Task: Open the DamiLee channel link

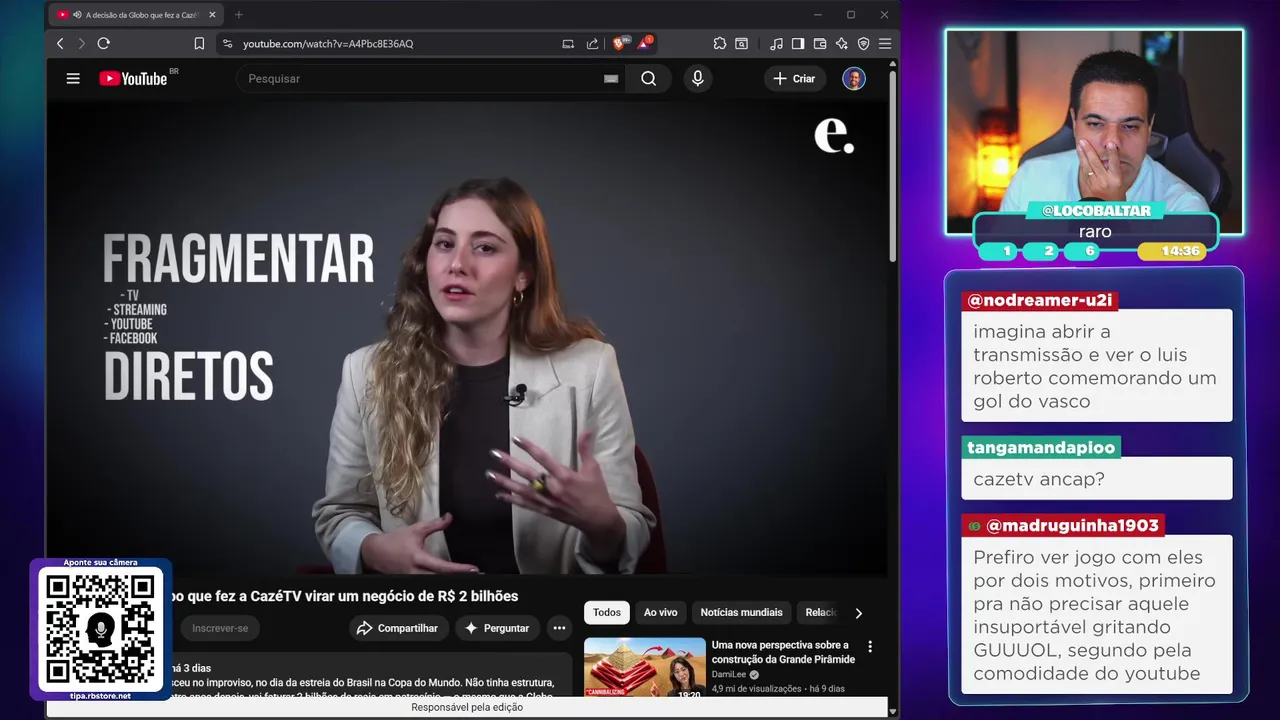Action: 729,675
